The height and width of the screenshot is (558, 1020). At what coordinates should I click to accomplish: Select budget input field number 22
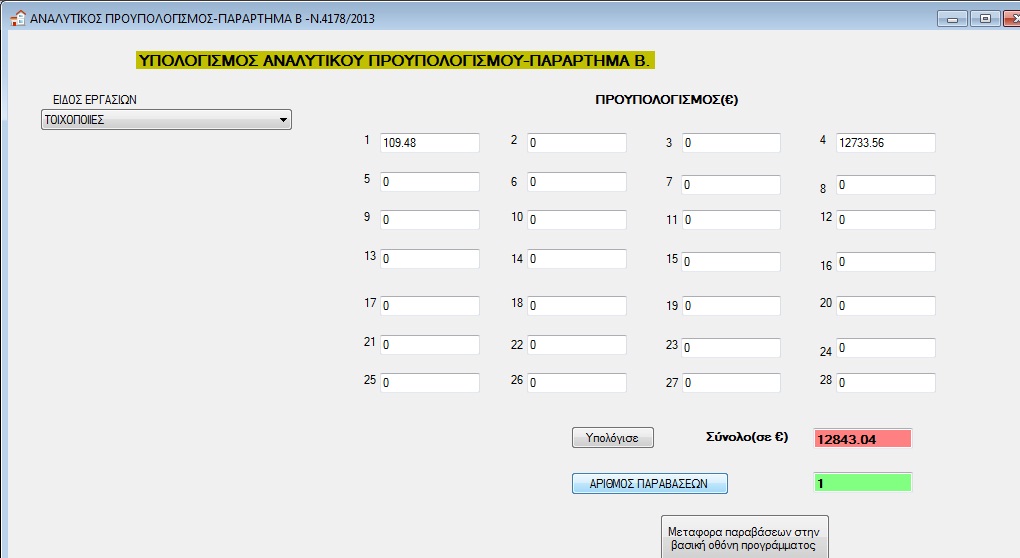576,345
